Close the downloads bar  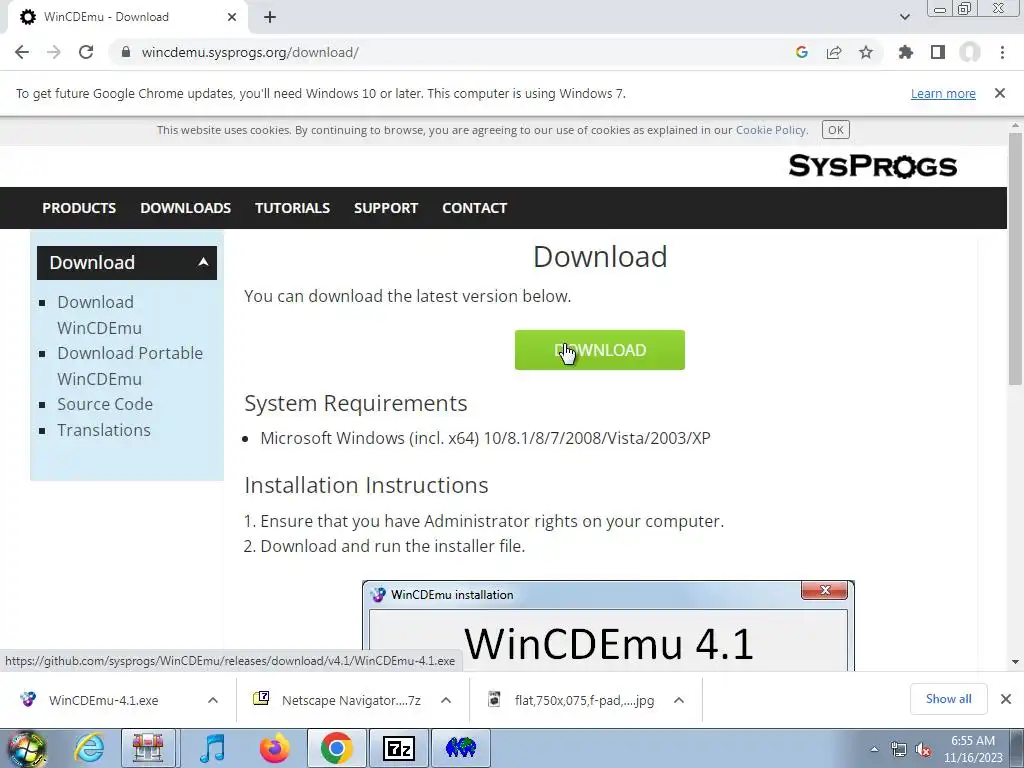click(x=1006, y=699)
